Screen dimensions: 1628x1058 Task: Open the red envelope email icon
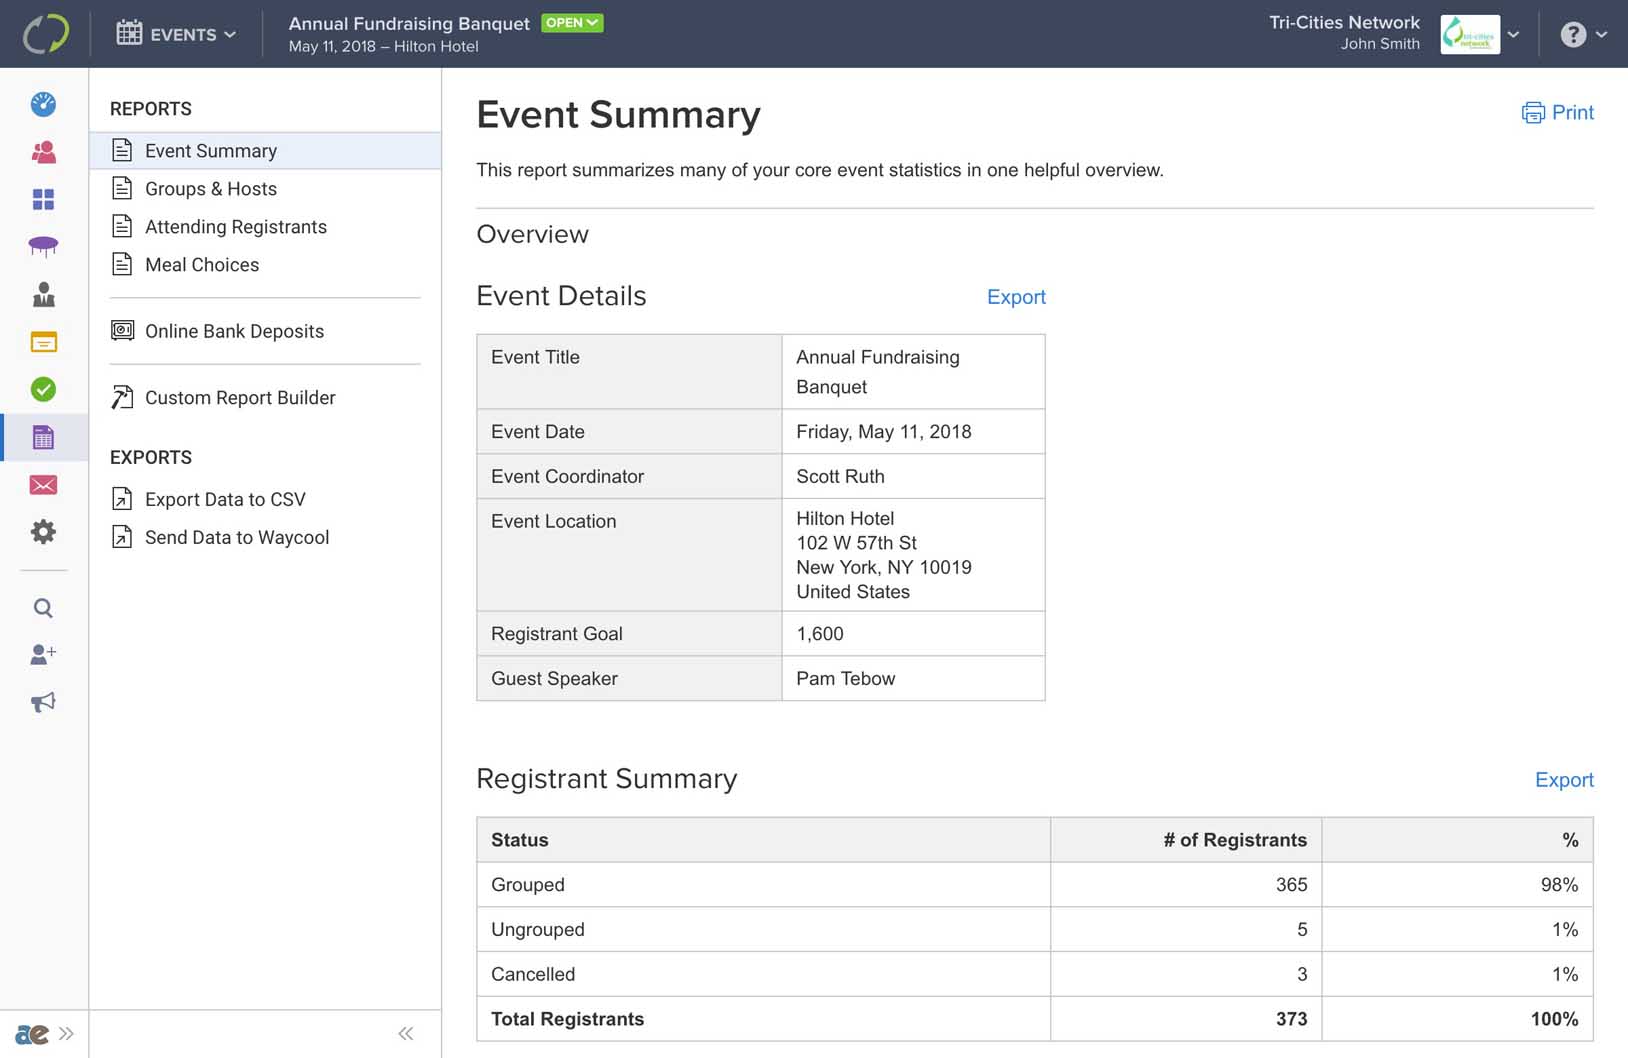pos(43,485)
